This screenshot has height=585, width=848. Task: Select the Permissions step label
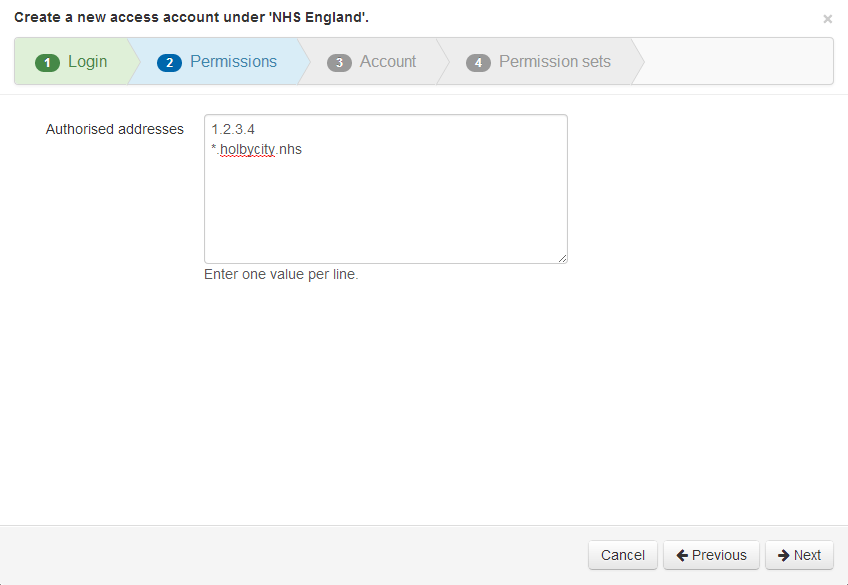[x=233, y=62]
